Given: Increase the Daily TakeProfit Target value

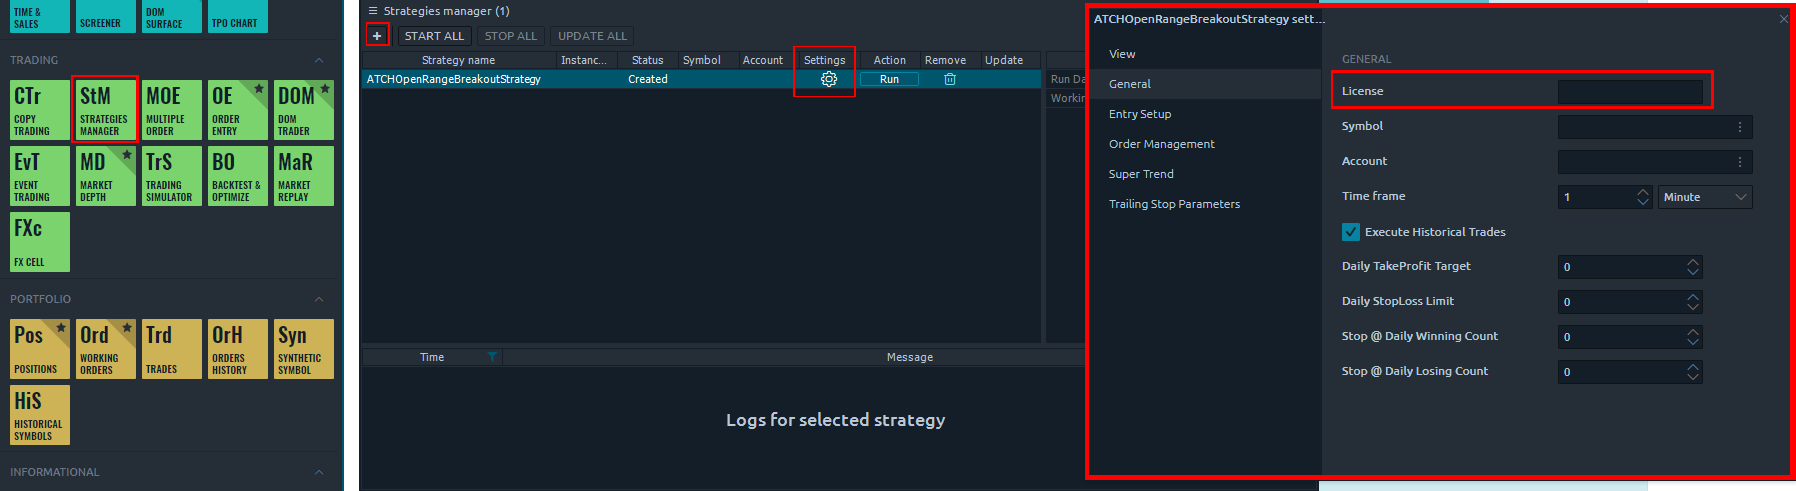Looking at the screenshot, I should (x=1692, y=262).
